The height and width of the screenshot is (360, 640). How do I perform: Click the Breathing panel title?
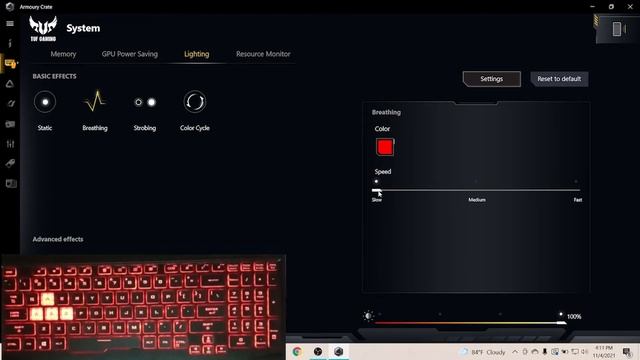tap(386, 112)
